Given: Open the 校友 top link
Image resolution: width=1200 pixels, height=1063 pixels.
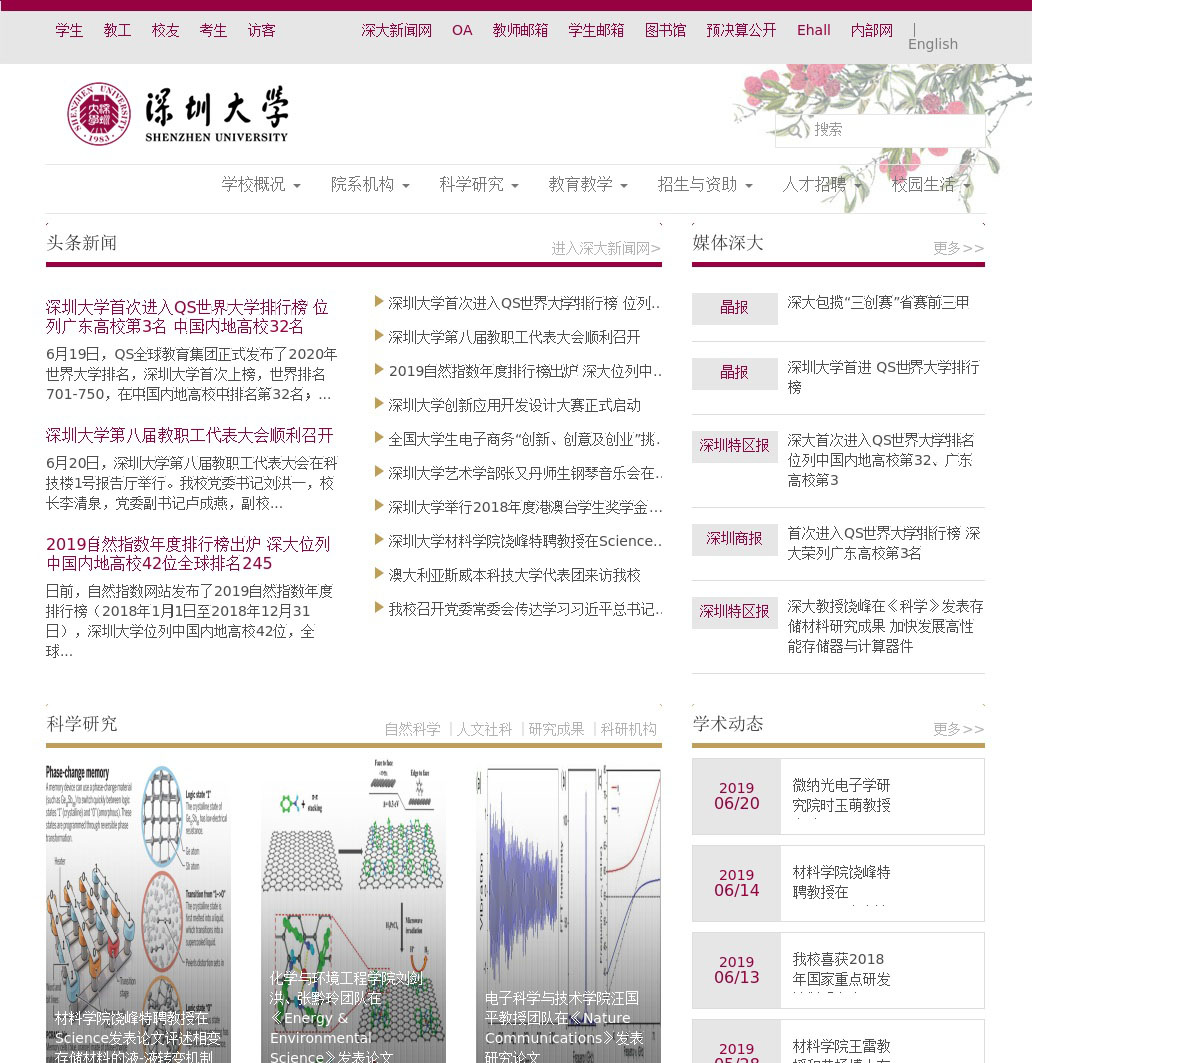Looking at the screenshot, I should coord(165,31).
